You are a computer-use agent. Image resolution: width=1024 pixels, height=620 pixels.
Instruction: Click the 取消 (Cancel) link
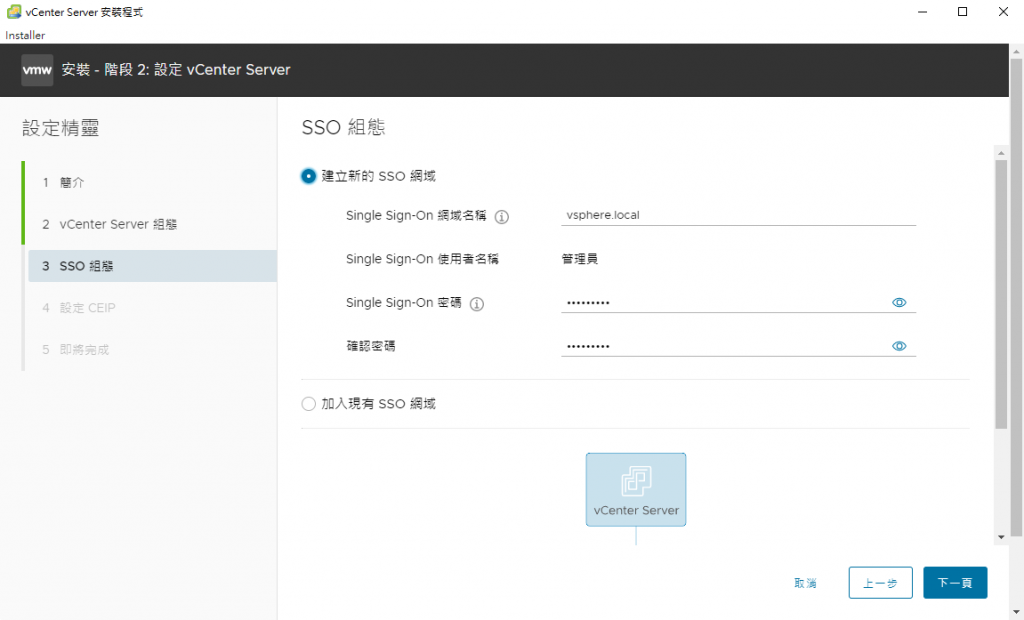coord(805,583)
